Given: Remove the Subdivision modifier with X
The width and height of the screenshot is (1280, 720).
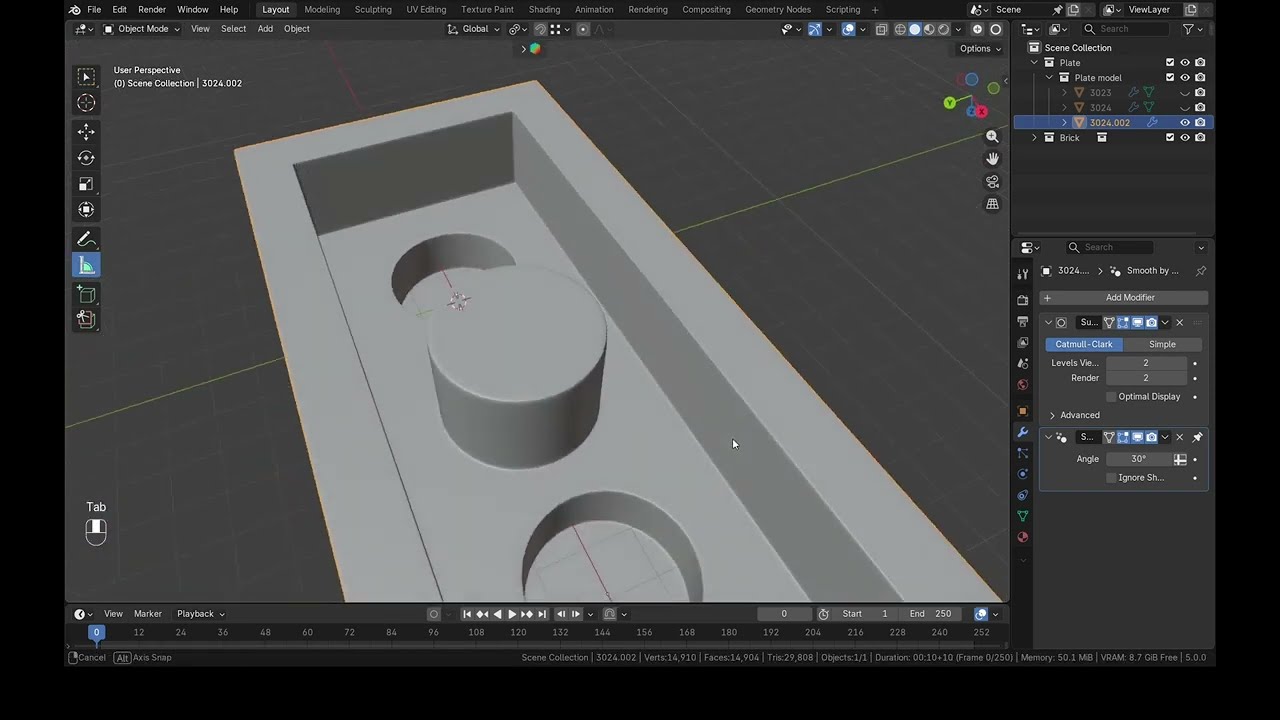Looking at the screenshot, I should 1179,323.
